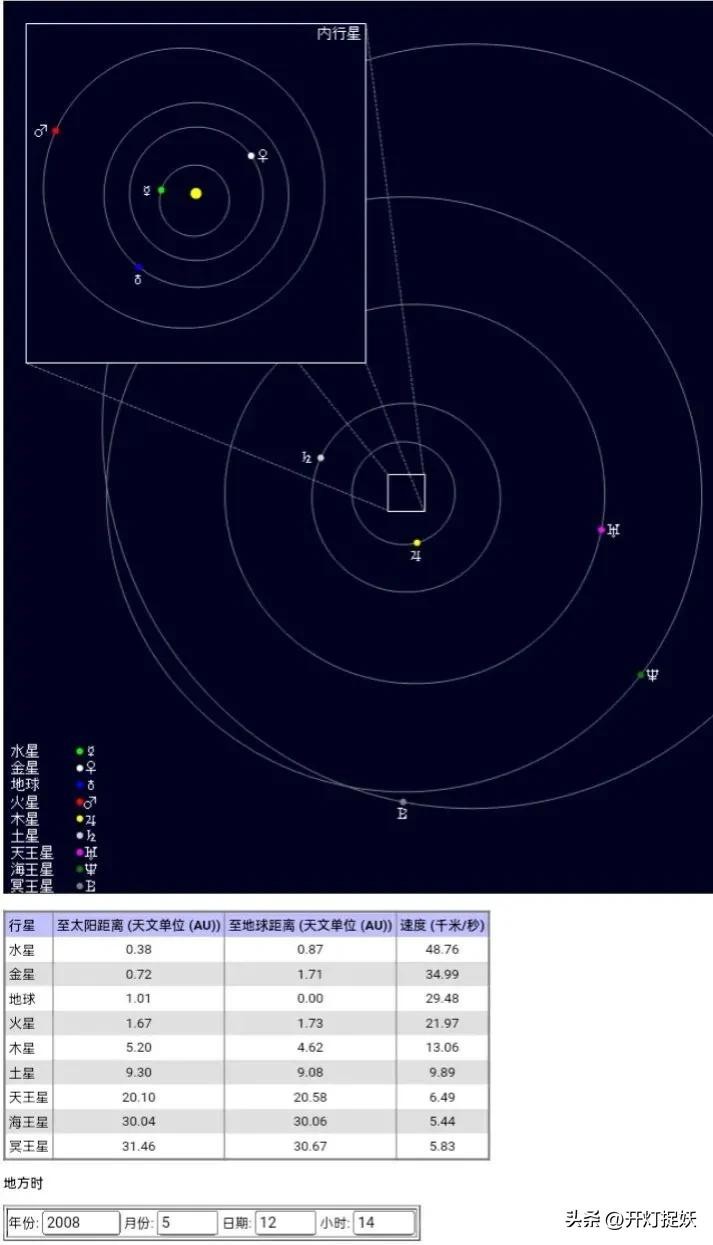This screenshot has width=713, height=1245.
Task: Click the month input field showing 5
Action: tap(186, 1222)
